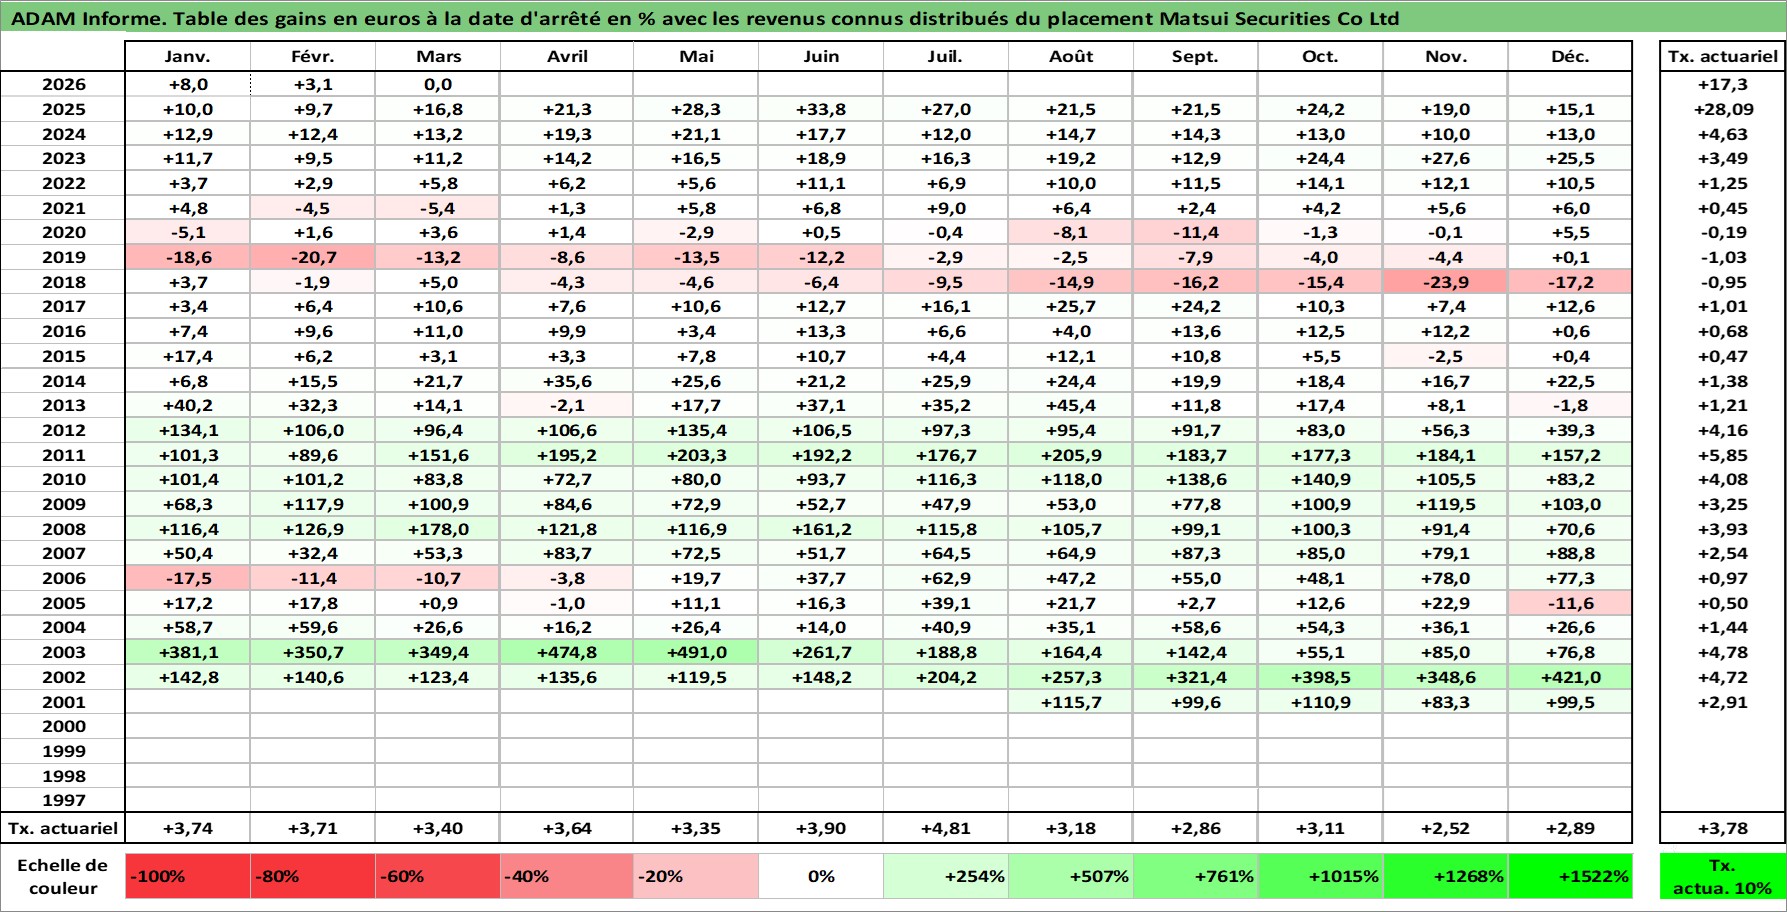Click the +17,3 actuarial rate for 2026
Viewport: 1787px width, 912px height.
[1722, 85]
